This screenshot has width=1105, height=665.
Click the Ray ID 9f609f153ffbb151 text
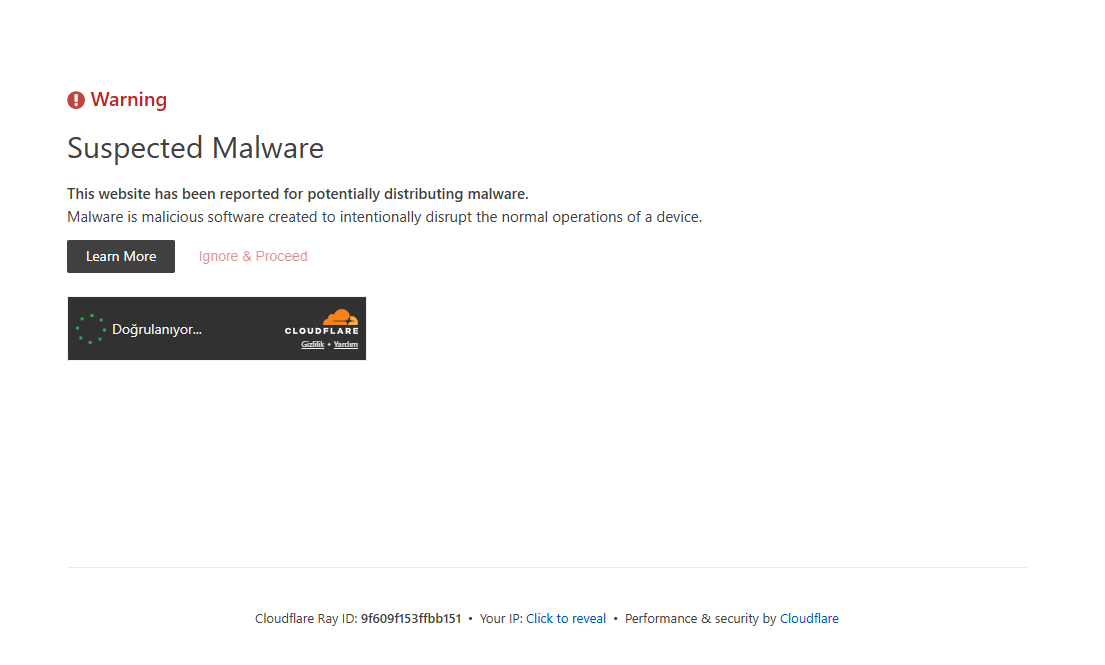pyautogui.click(x=411, y=619)
